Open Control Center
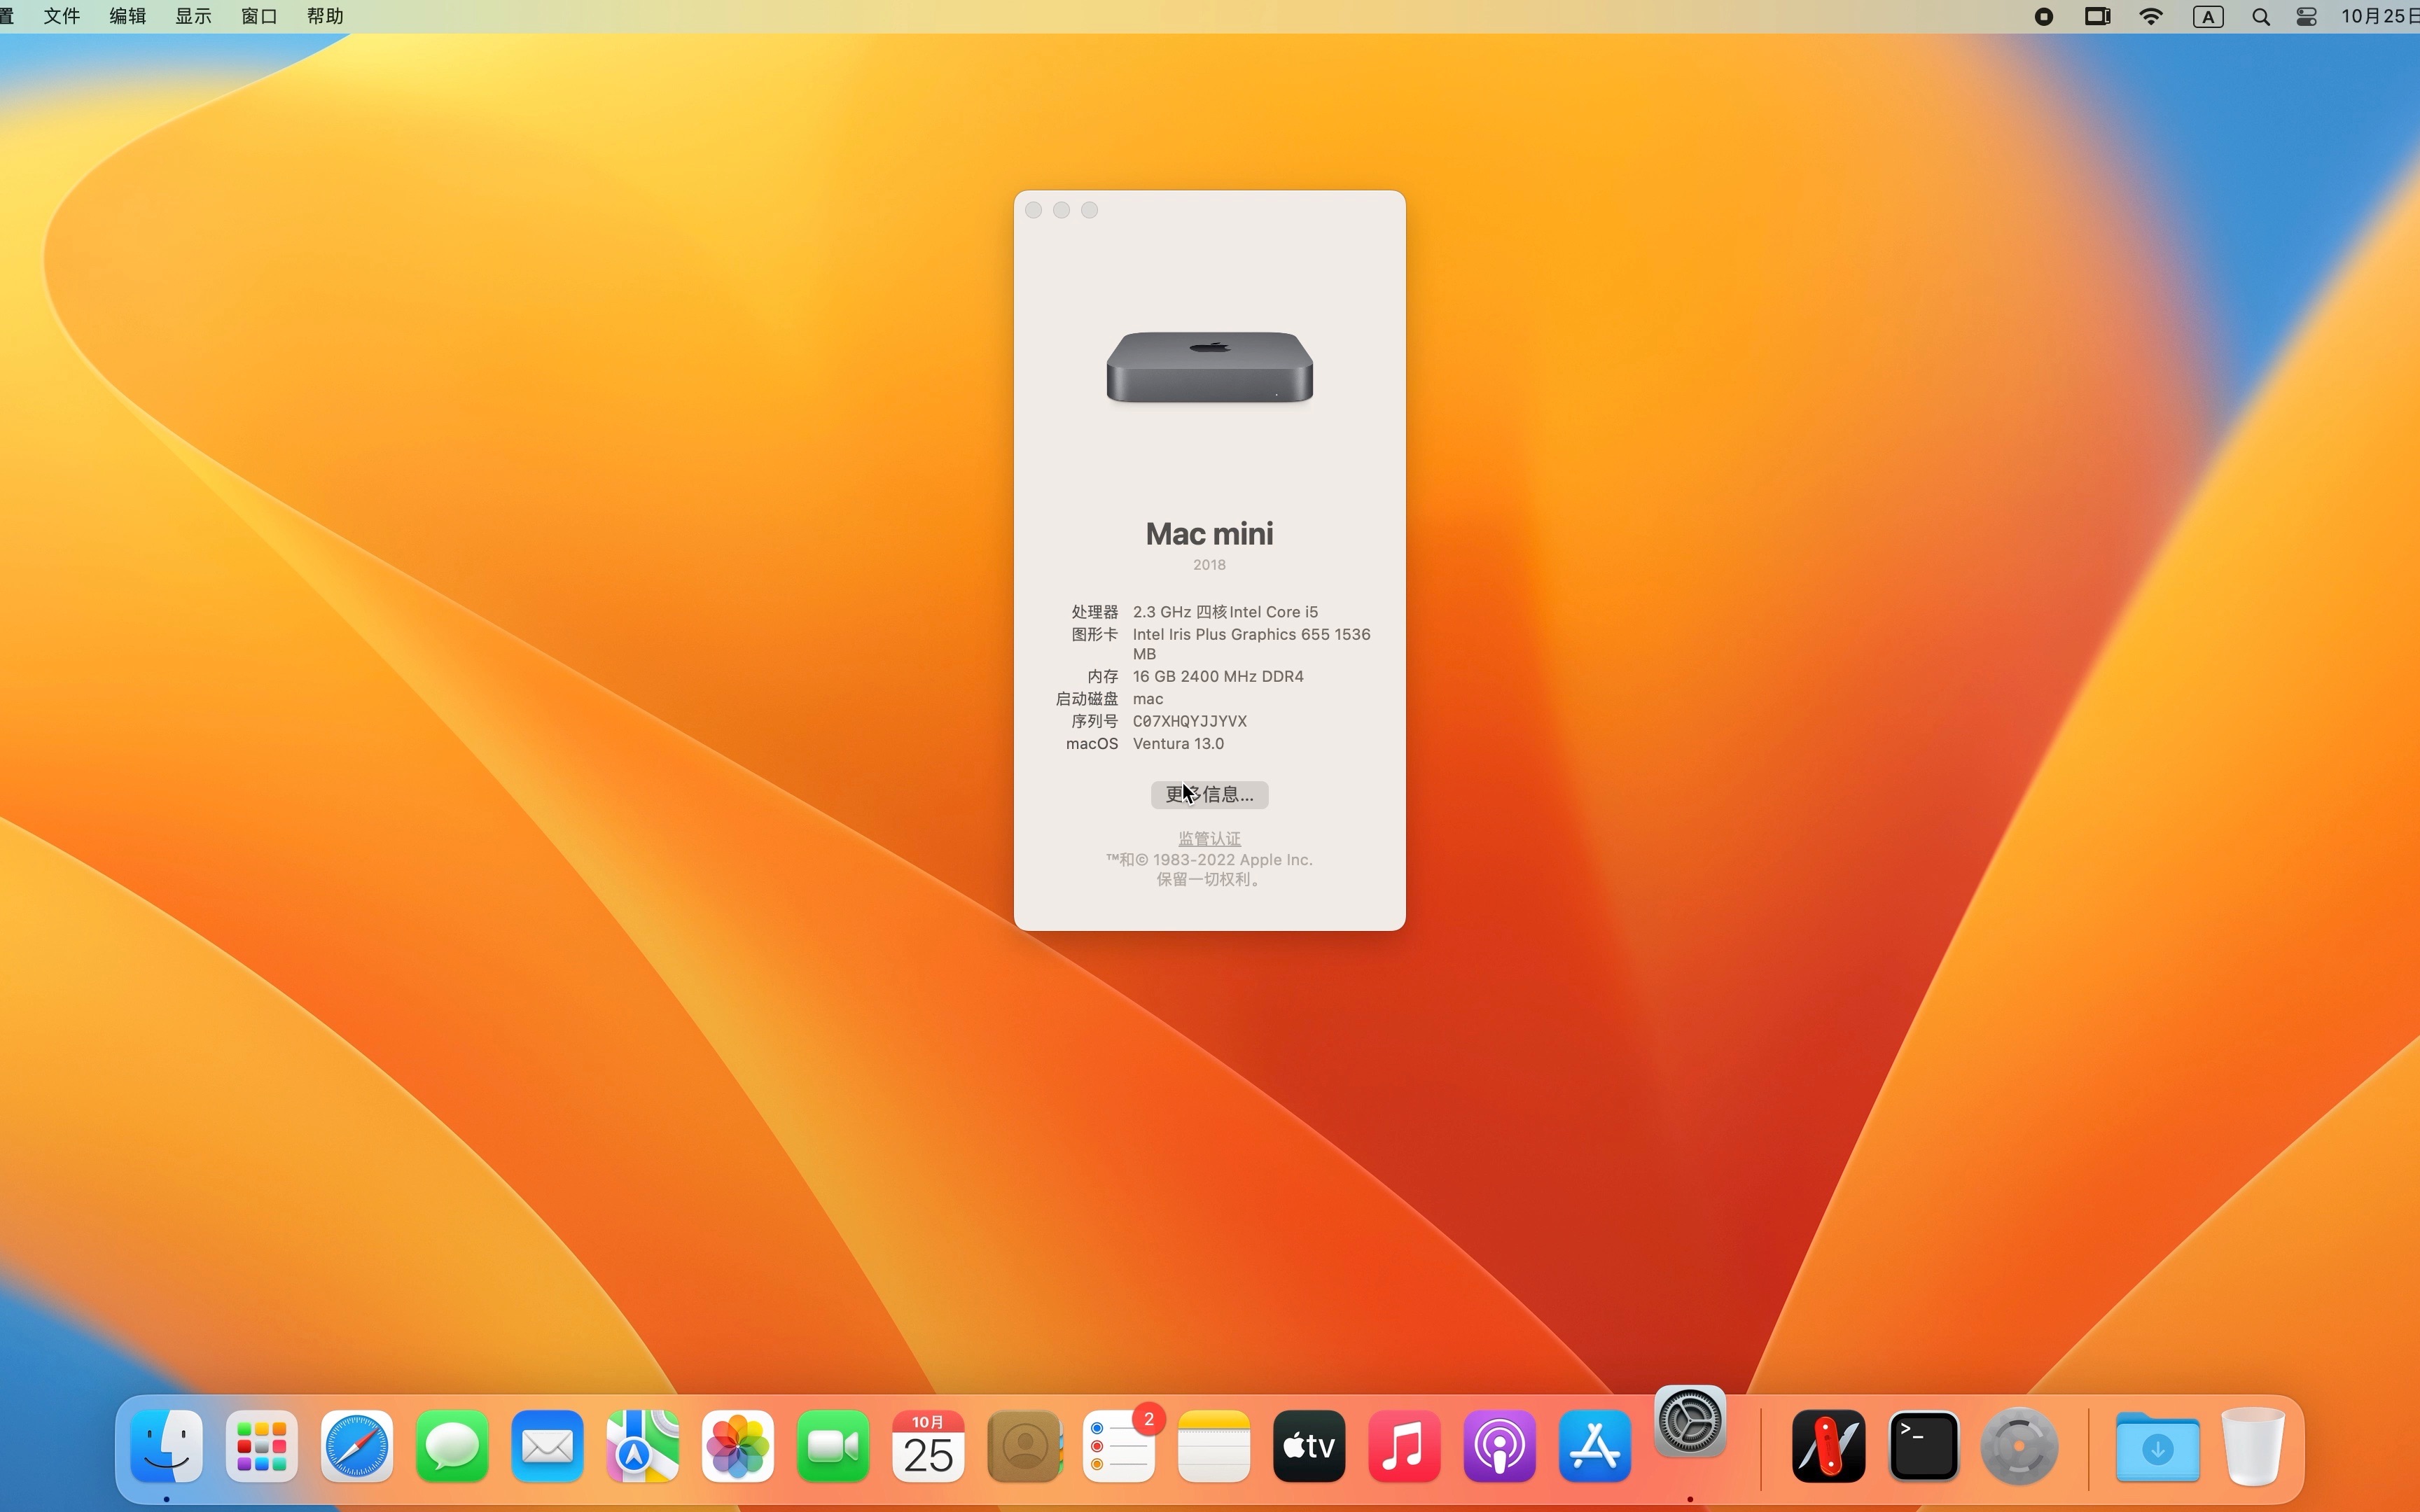Screen dimensions: 2420x1512 pyautogui.click(x=2306, y=16)
